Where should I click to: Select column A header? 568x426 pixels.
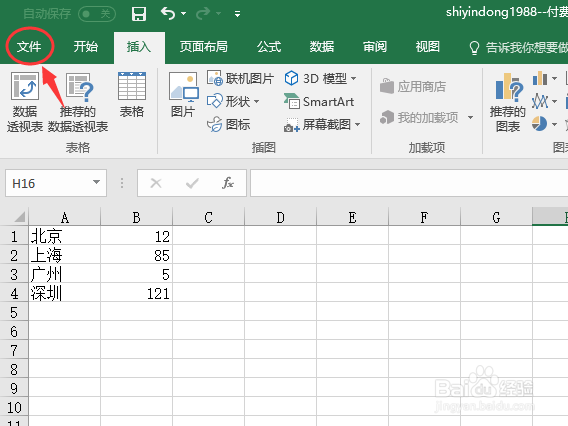tap(64, 217)
